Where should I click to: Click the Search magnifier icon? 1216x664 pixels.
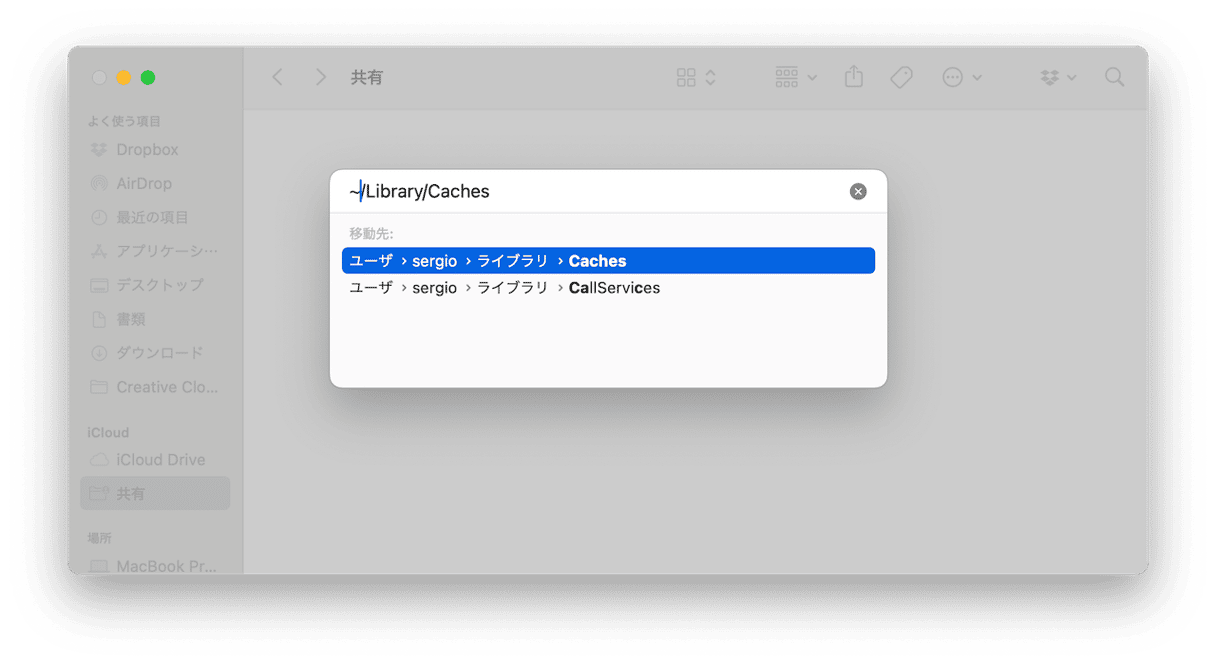(x=1114, y=77)
